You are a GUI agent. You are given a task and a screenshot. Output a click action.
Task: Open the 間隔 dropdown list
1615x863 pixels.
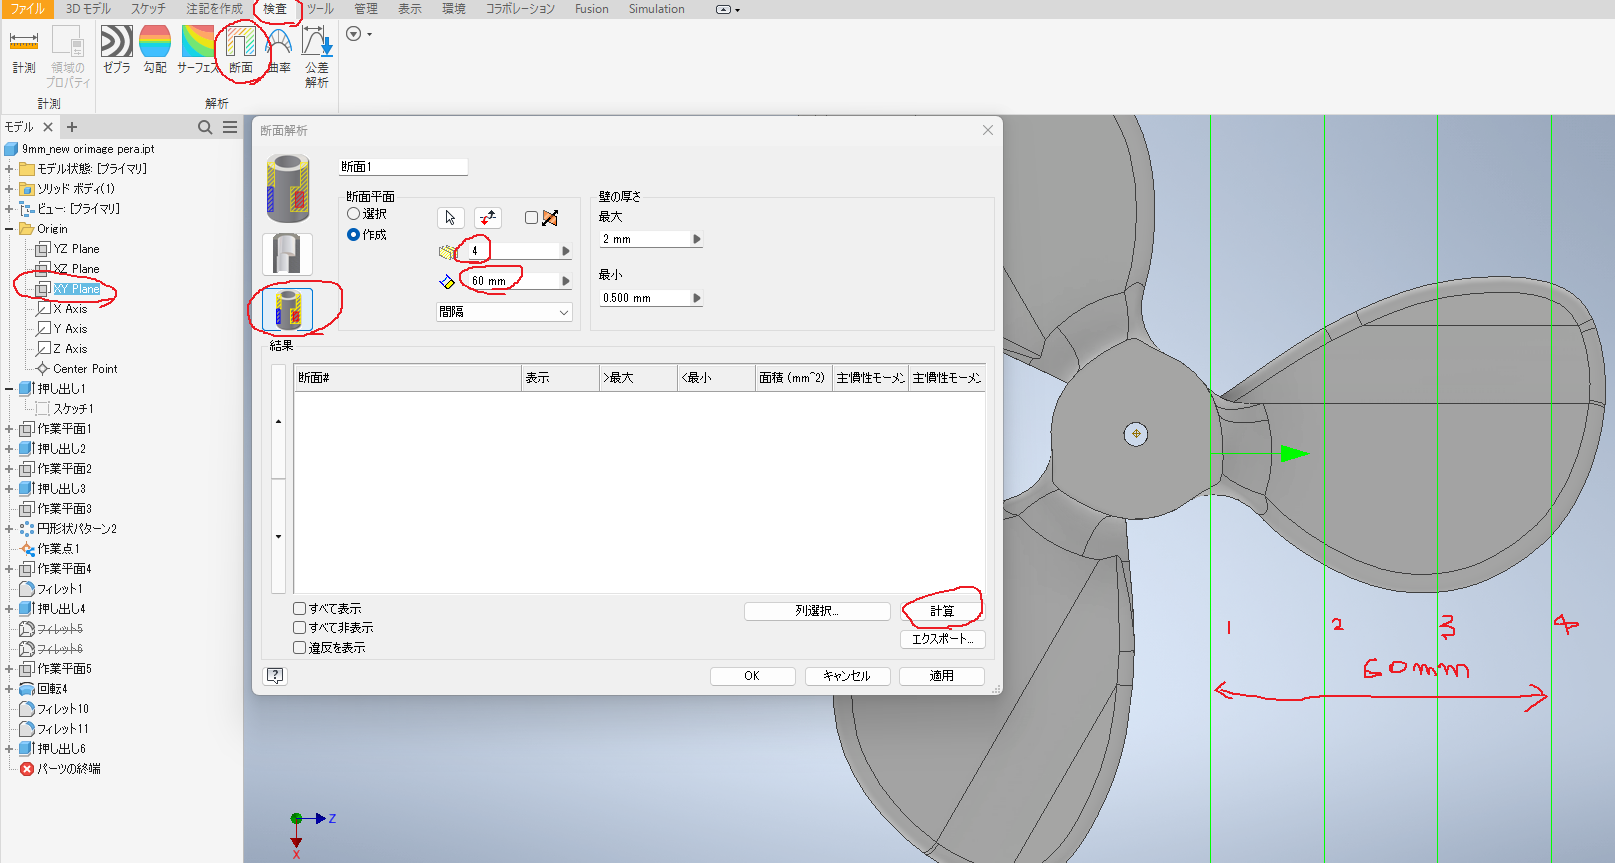tap(504, 312)
